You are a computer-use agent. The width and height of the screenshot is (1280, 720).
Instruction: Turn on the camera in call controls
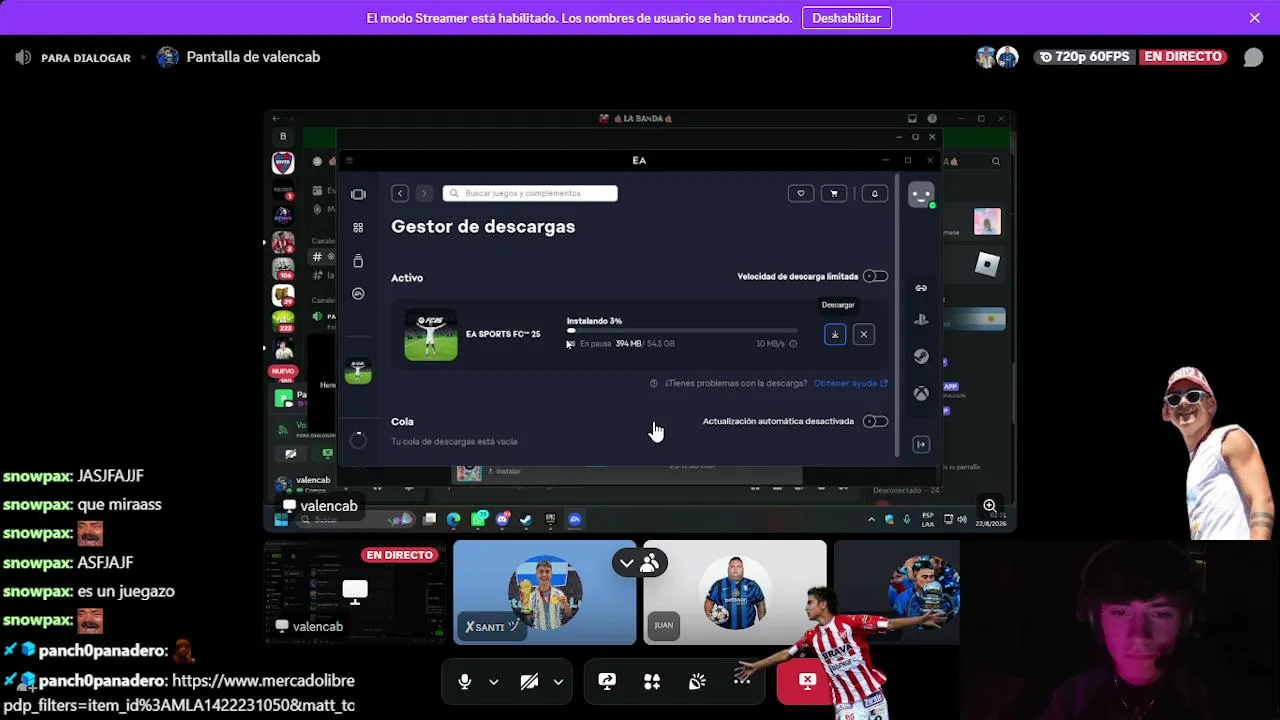529,682
